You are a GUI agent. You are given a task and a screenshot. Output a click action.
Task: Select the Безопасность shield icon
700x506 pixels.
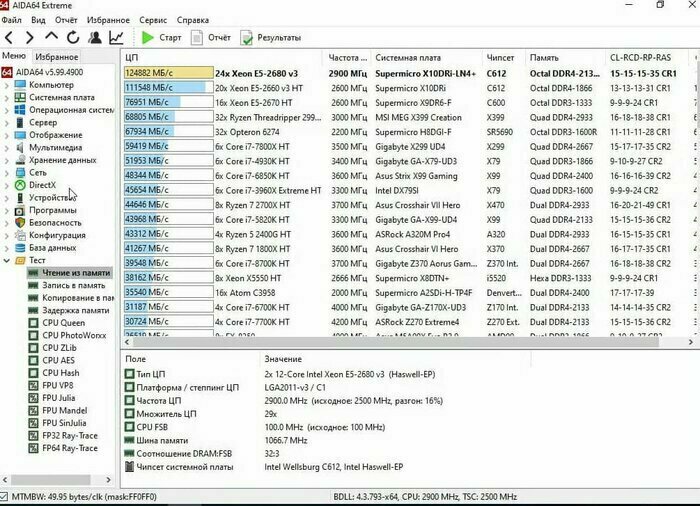20,222
